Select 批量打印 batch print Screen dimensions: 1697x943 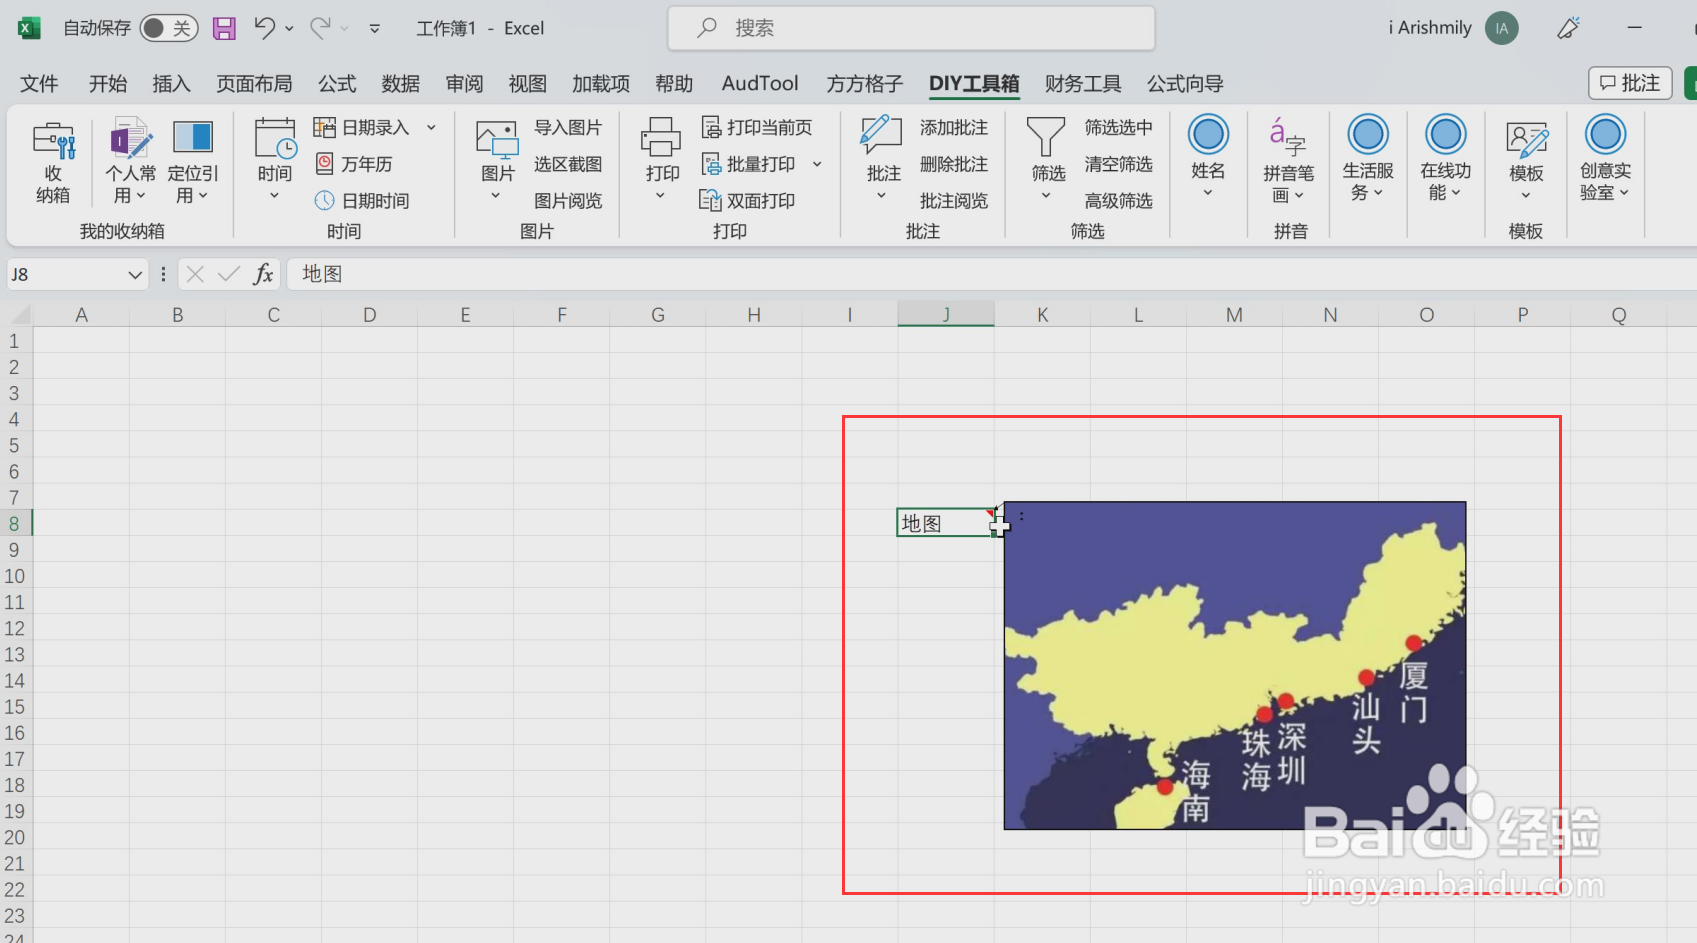pyautogui.click(x=748, y=164)
